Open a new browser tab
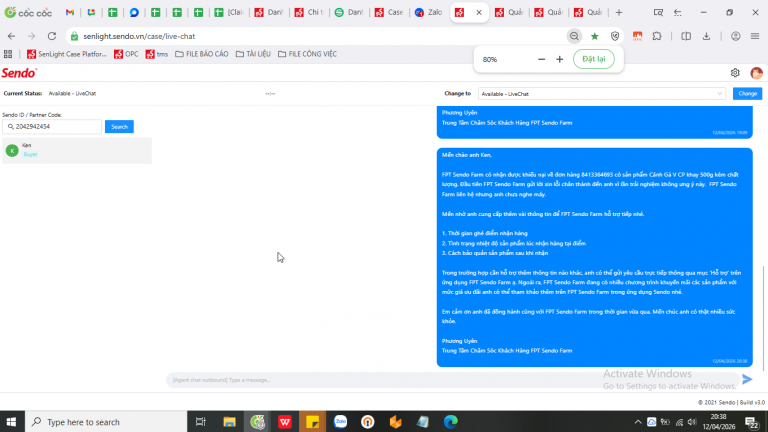 [x=619, y=13]
